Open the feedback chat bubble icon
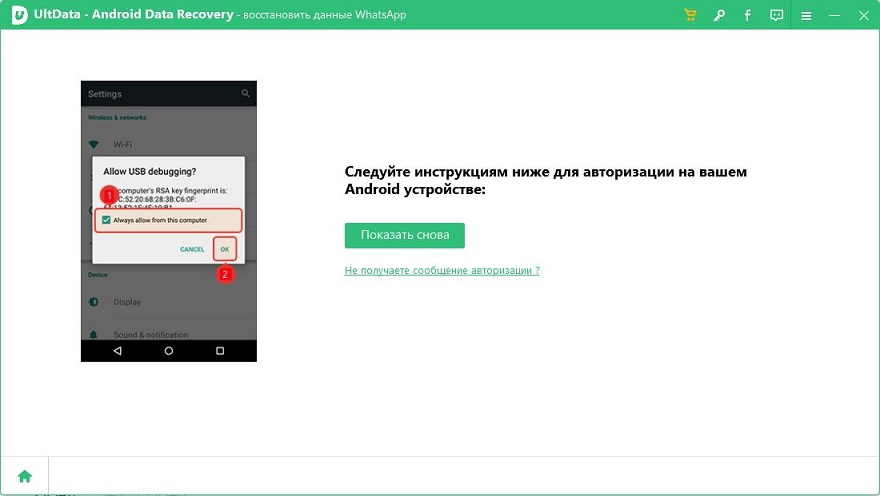 point(776,16)
